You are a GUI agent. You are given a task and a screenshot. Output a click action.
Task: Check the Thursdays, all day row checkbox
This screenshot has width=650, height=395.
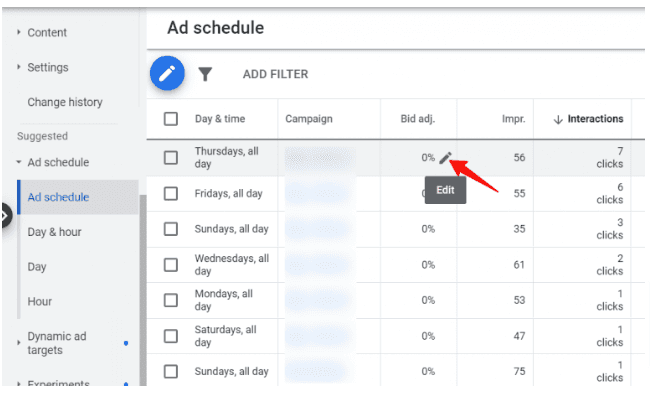coord(171,158)
